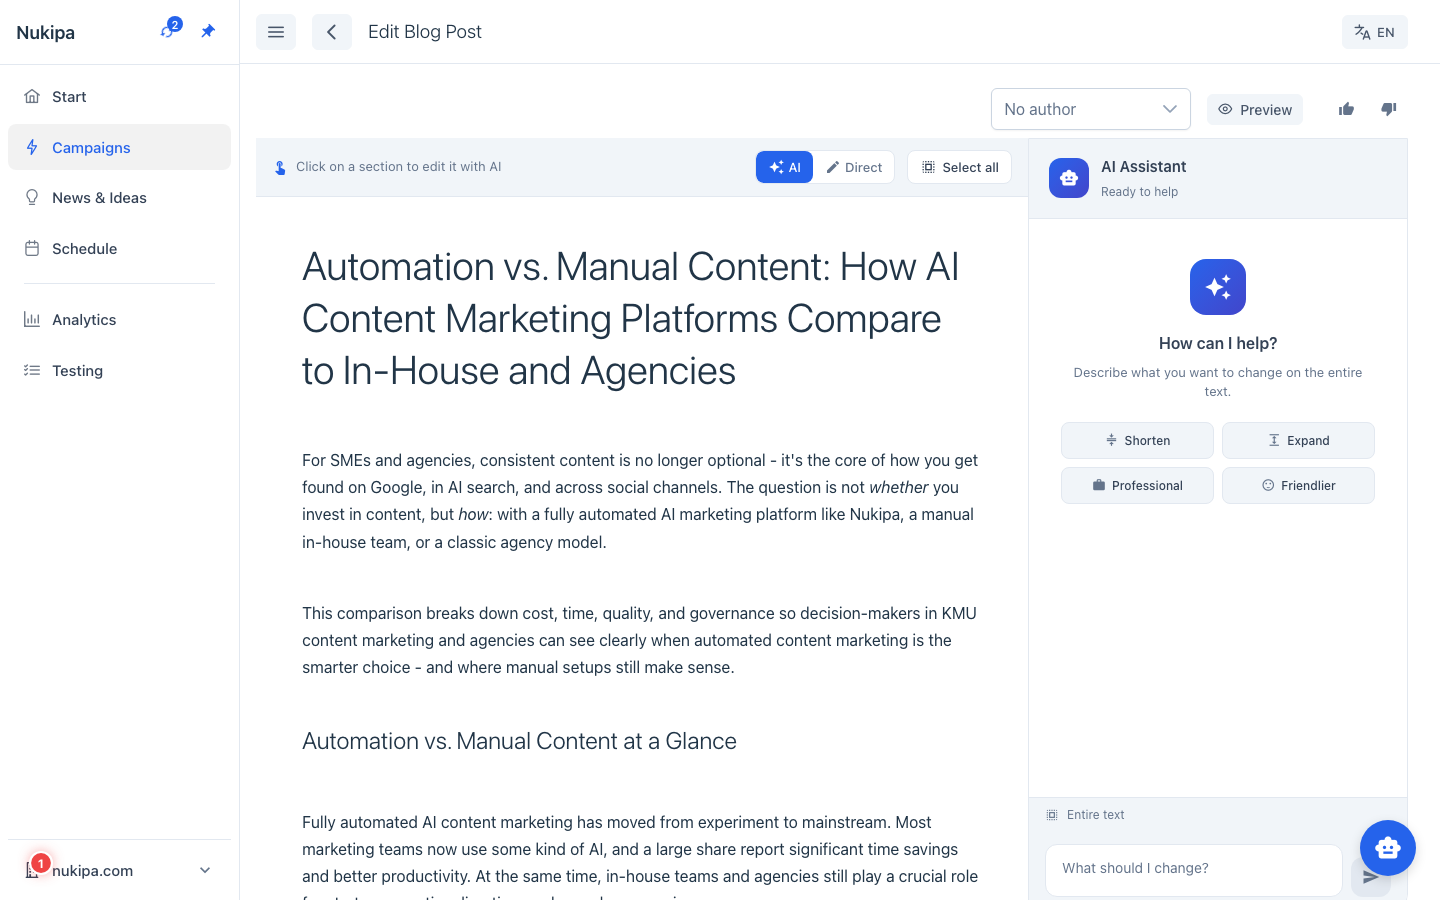
Task: Rate the blog post with thumbs up
Action: tap(1346, 109)
